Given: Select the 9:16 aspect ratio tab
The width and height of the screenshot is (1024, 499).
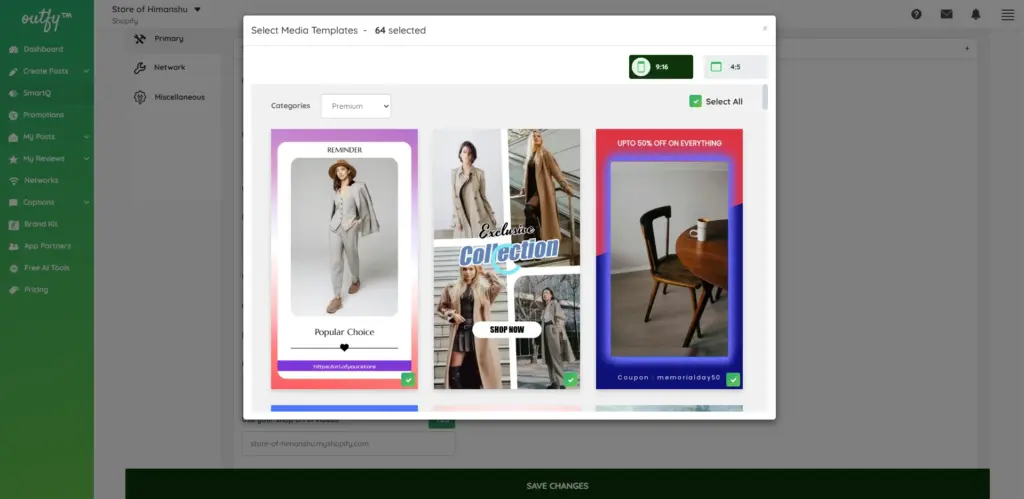Looking at the screenshot, I should pyautogui.click(x=660, y=67).
